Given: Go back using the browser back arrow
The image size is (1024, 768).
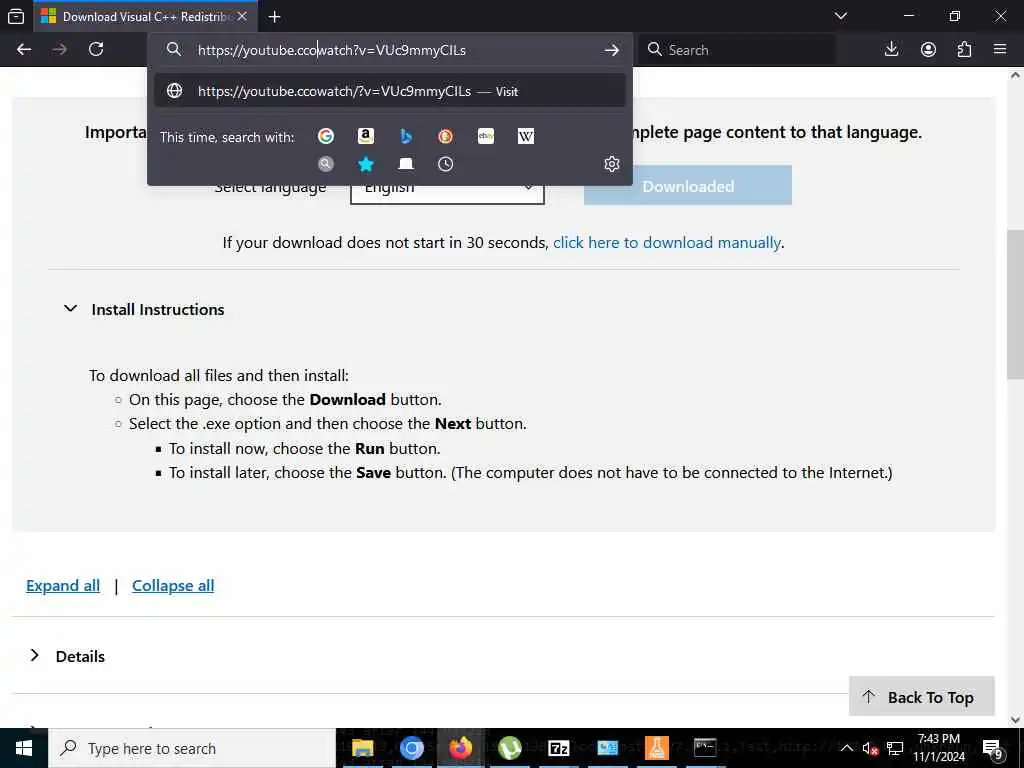Looking at the screenshot, I should [x=24, y=50].
